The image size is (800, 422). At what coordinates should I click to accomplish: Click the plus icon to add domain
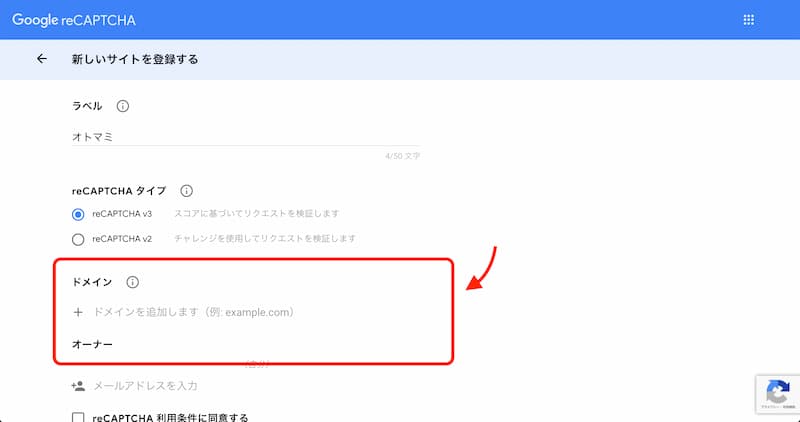pos(78,312)
